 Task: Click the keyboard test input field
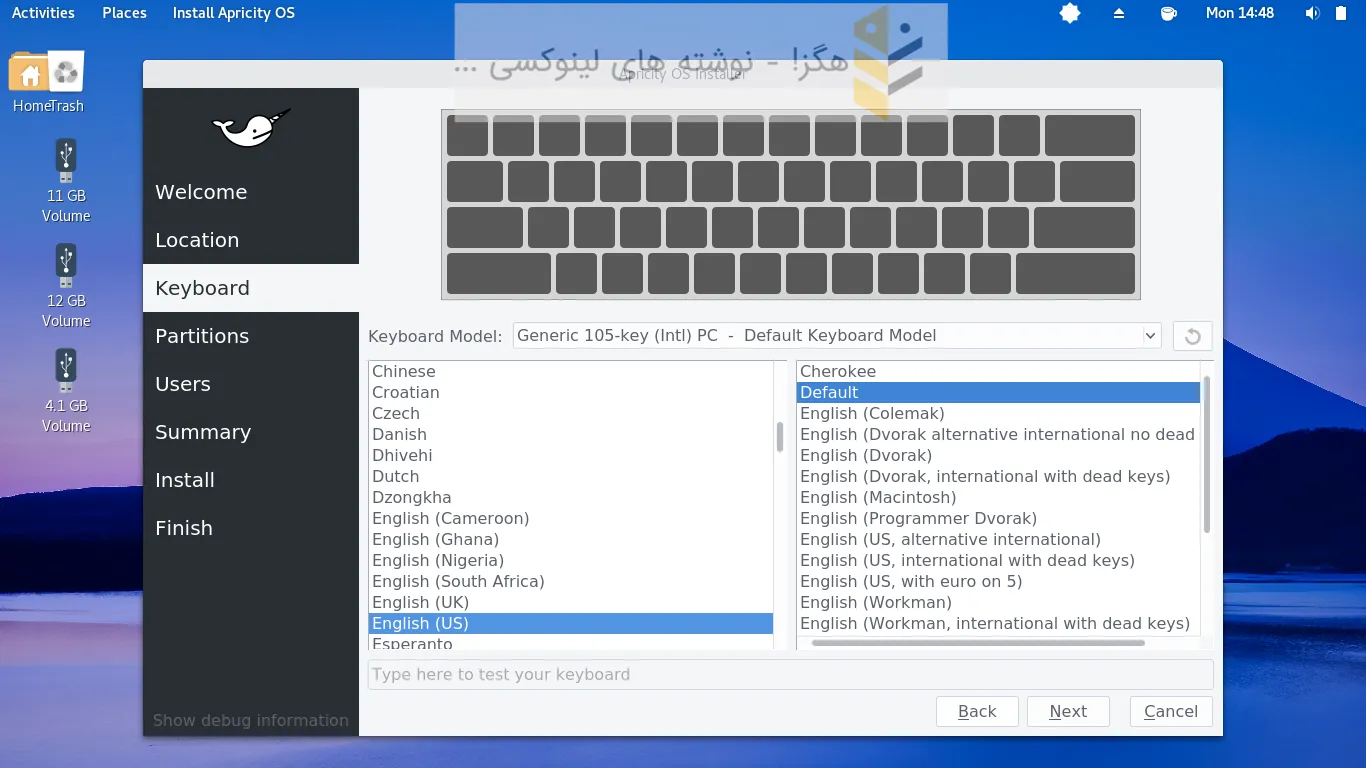point(791,674)
